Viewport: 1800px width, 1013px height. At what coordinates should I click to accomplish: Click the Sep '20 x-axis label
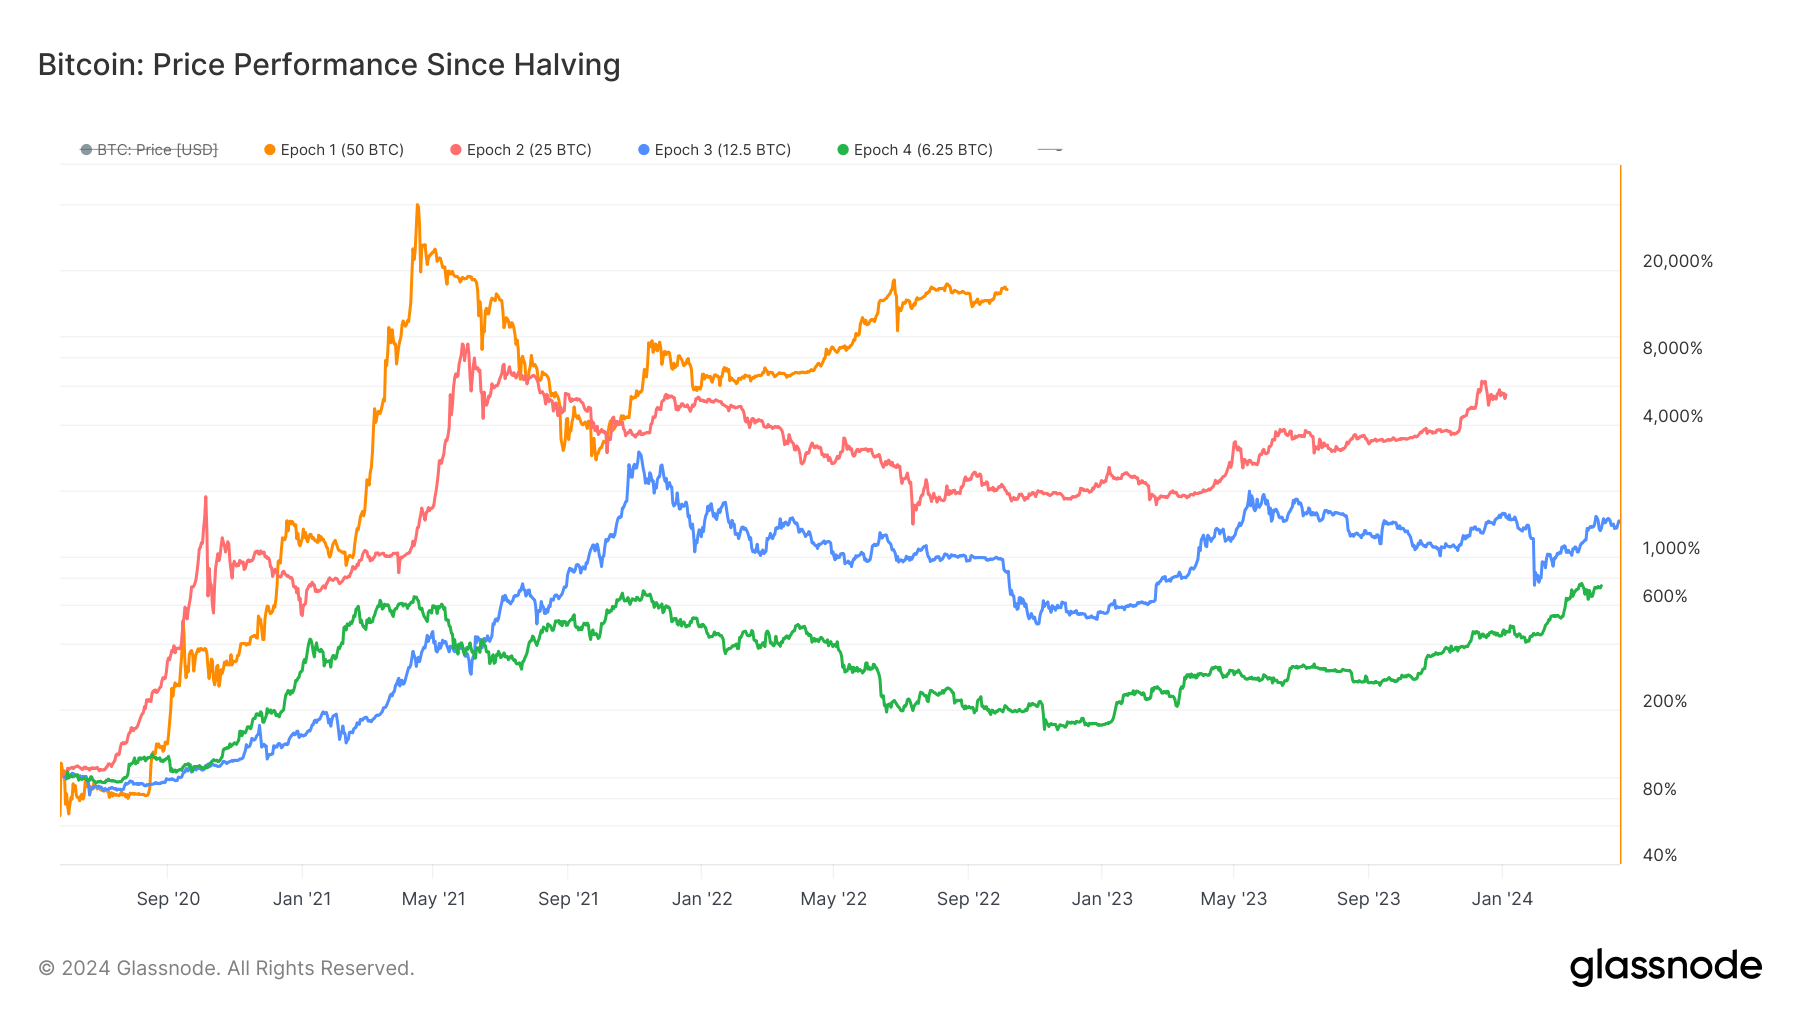(x=168, y=899)
